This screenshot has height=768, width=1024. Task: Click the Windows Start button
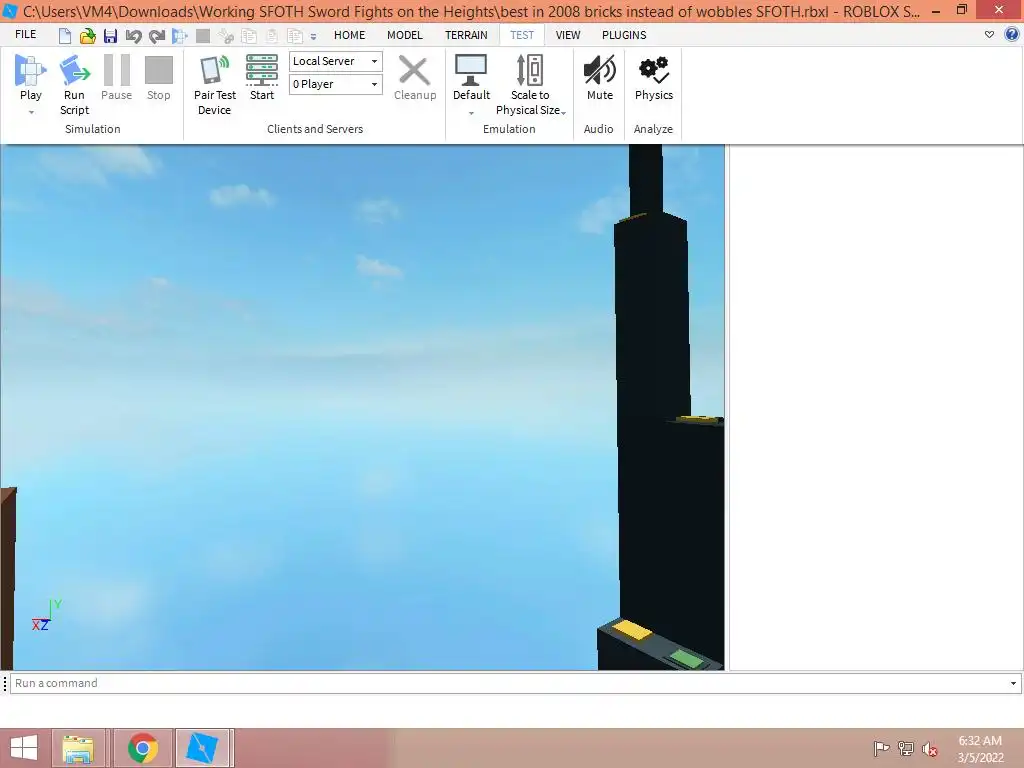click(24, 748)
